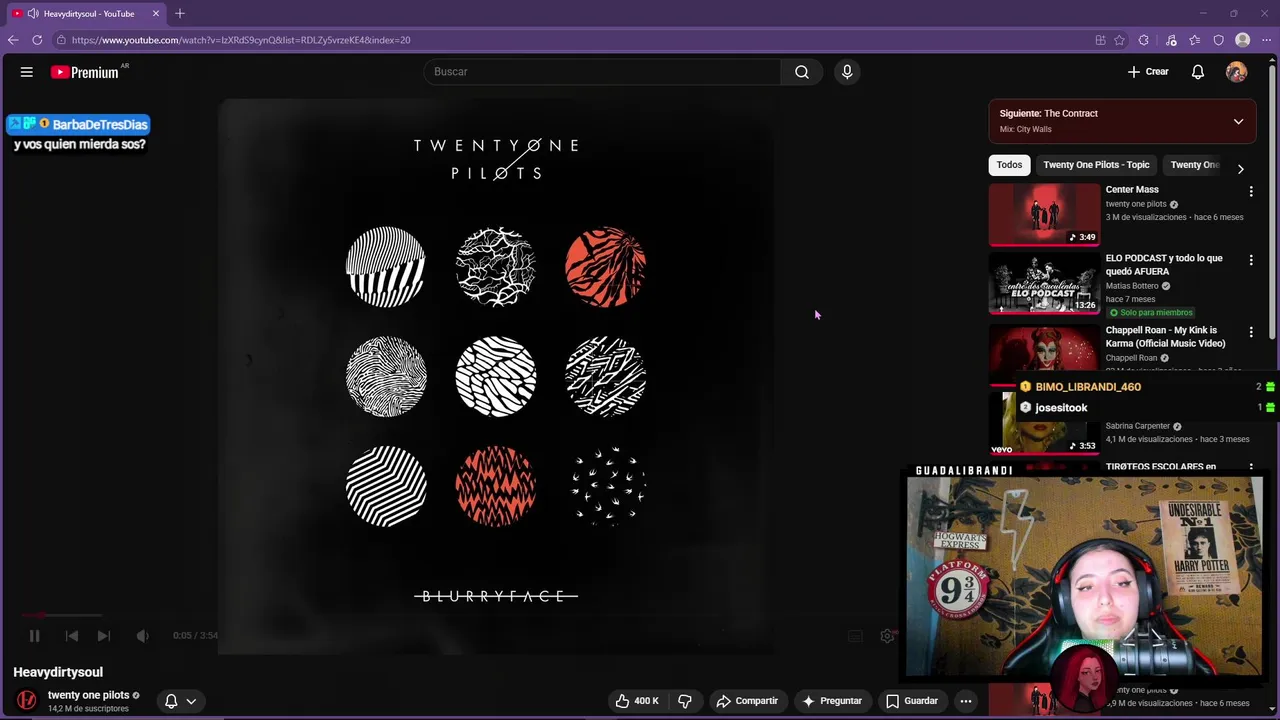1280x720 pixels.
Task: Open browser profile icon in toolbar
Action: (x=1243, y=40)
